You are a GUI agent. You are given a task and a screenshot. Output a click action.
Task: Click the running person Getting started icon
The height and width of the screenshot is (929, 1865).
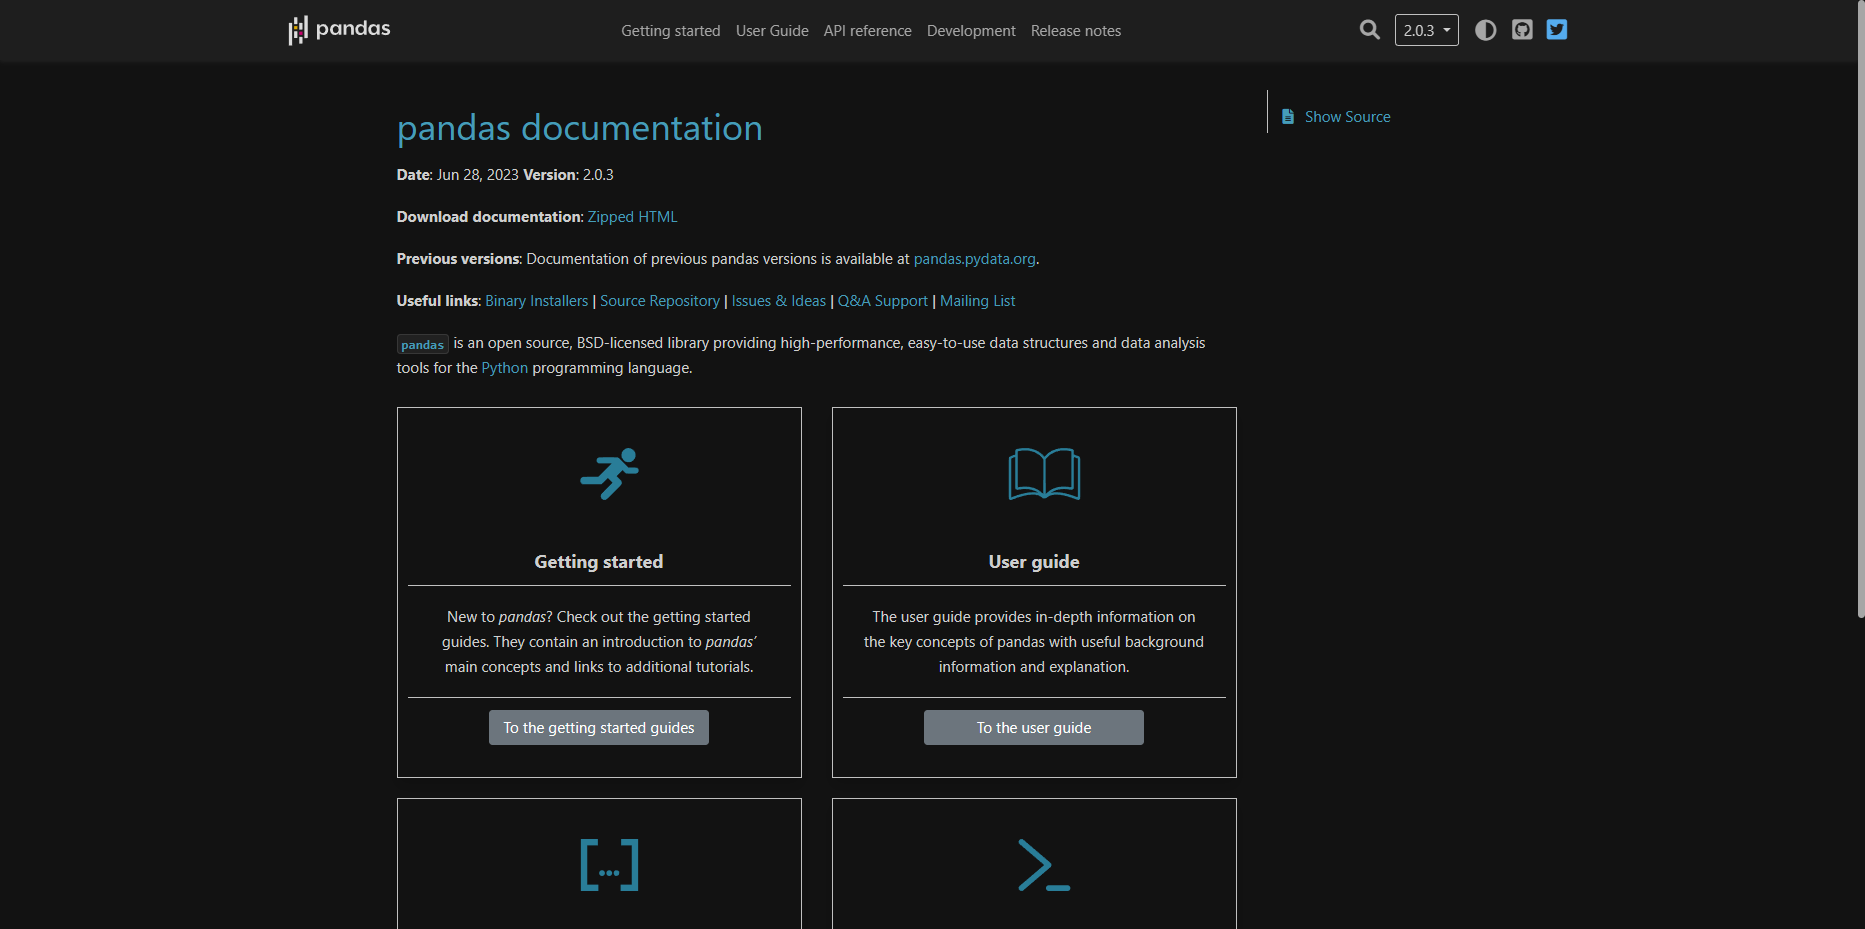coord(609,474)
